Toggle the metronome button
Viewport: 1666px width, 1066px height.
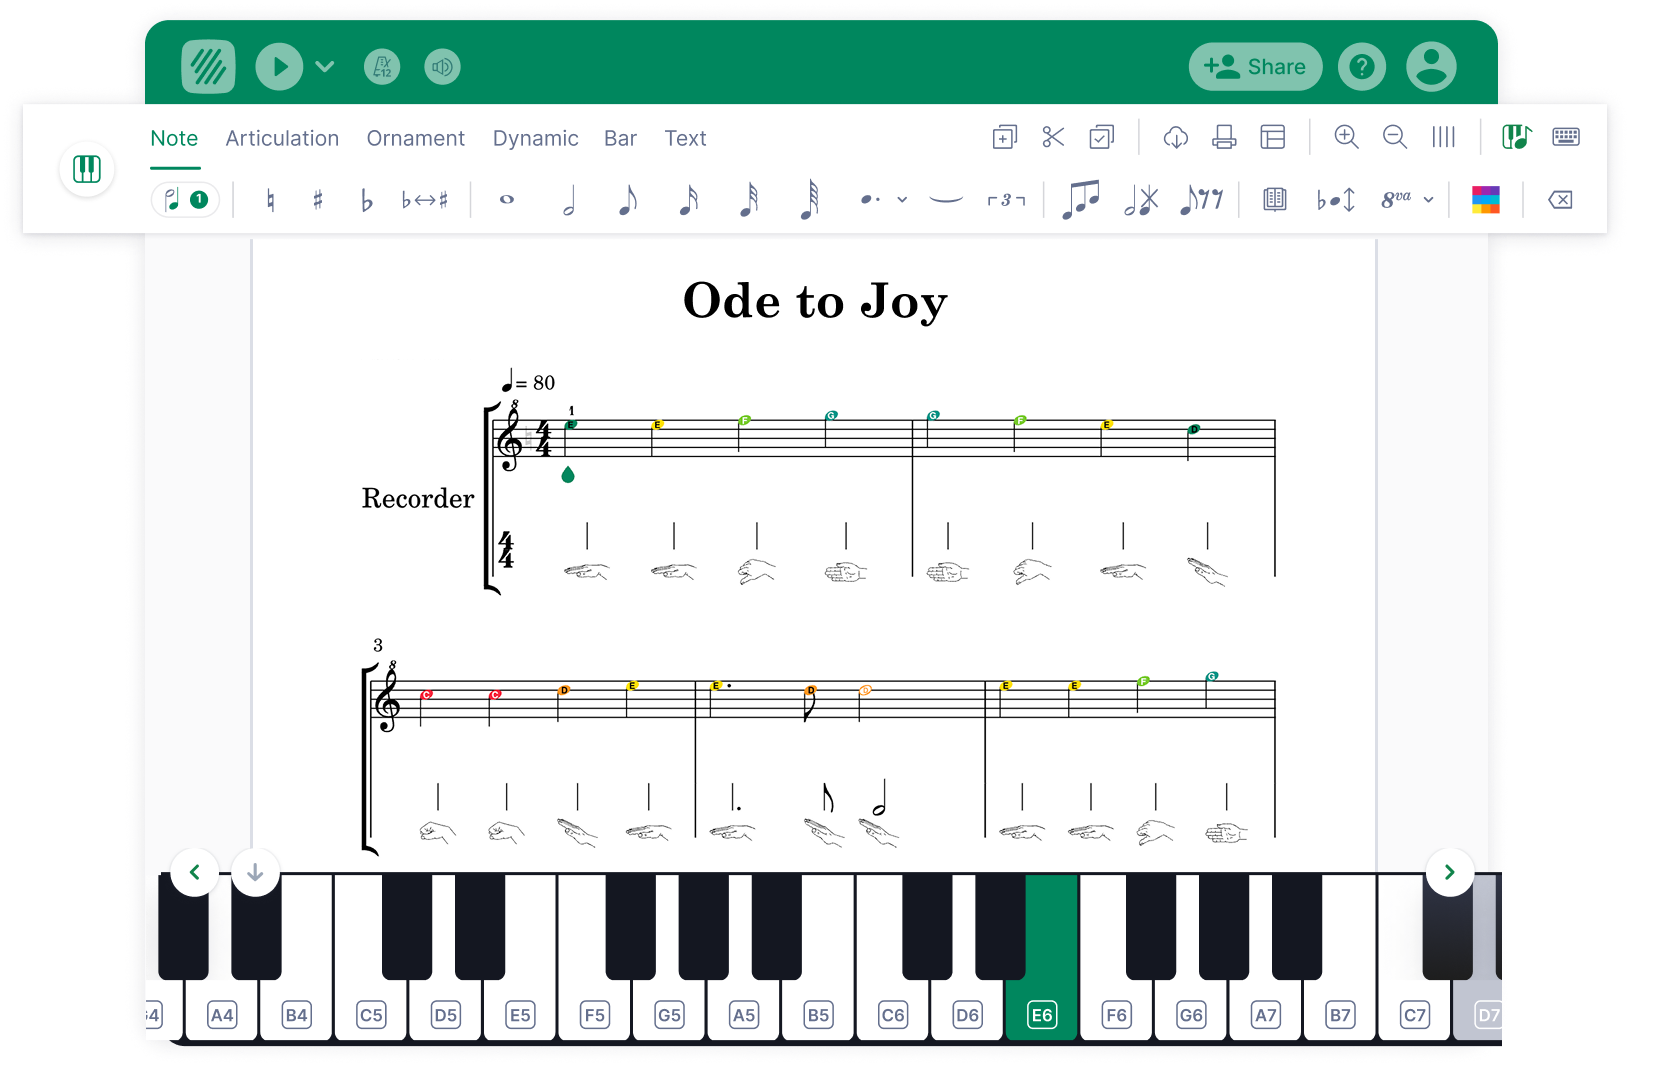pyautogui.click(x=382, y=67)
